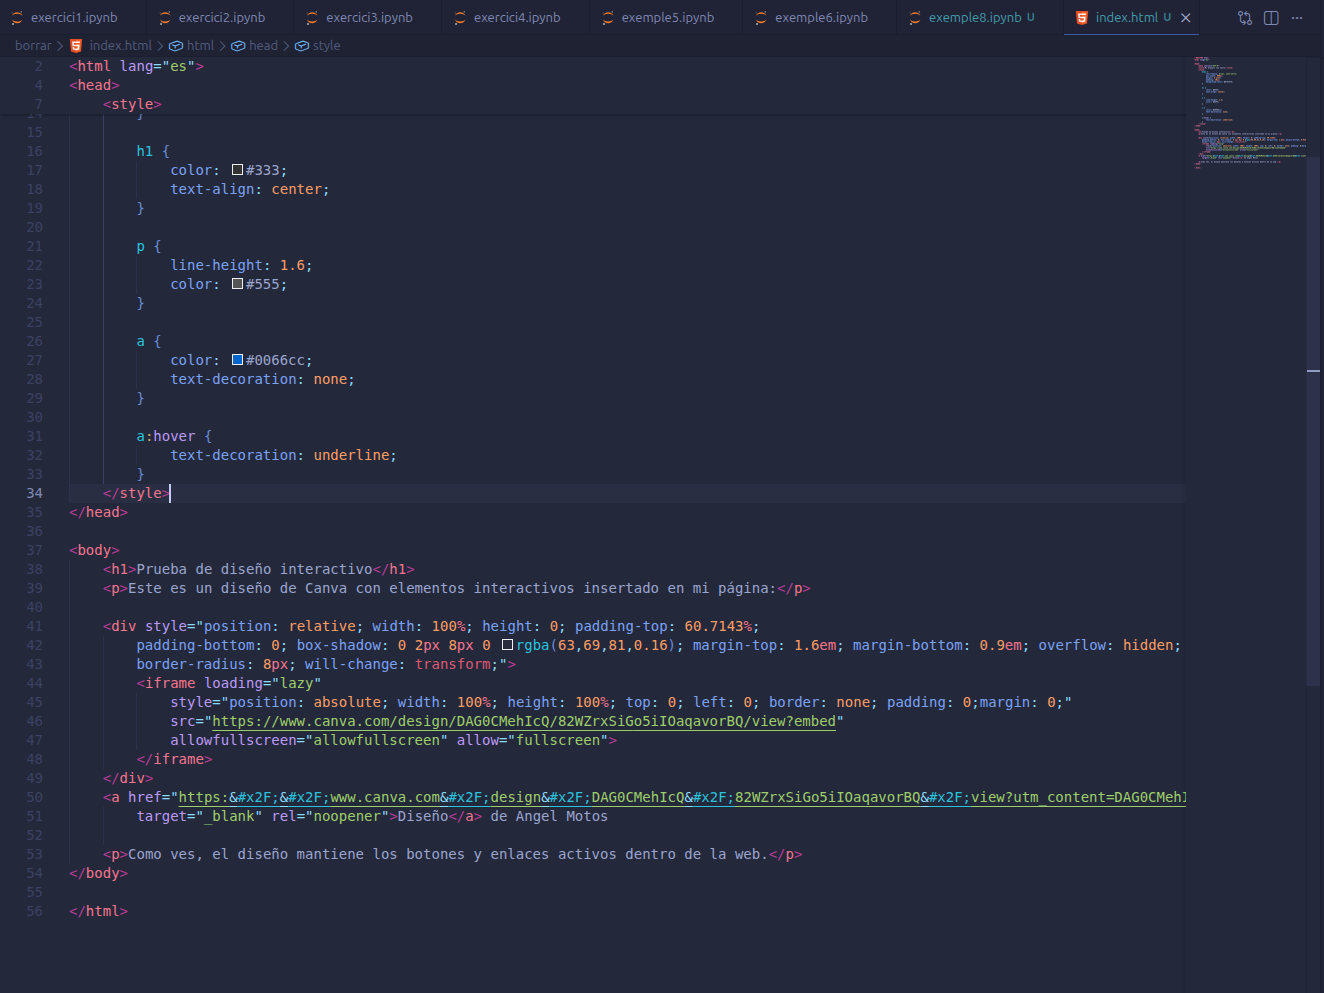
Task: Click Jupyter icon on exercici1.ipynb tab
Action: pyautogui.click(x=17, y=18)
